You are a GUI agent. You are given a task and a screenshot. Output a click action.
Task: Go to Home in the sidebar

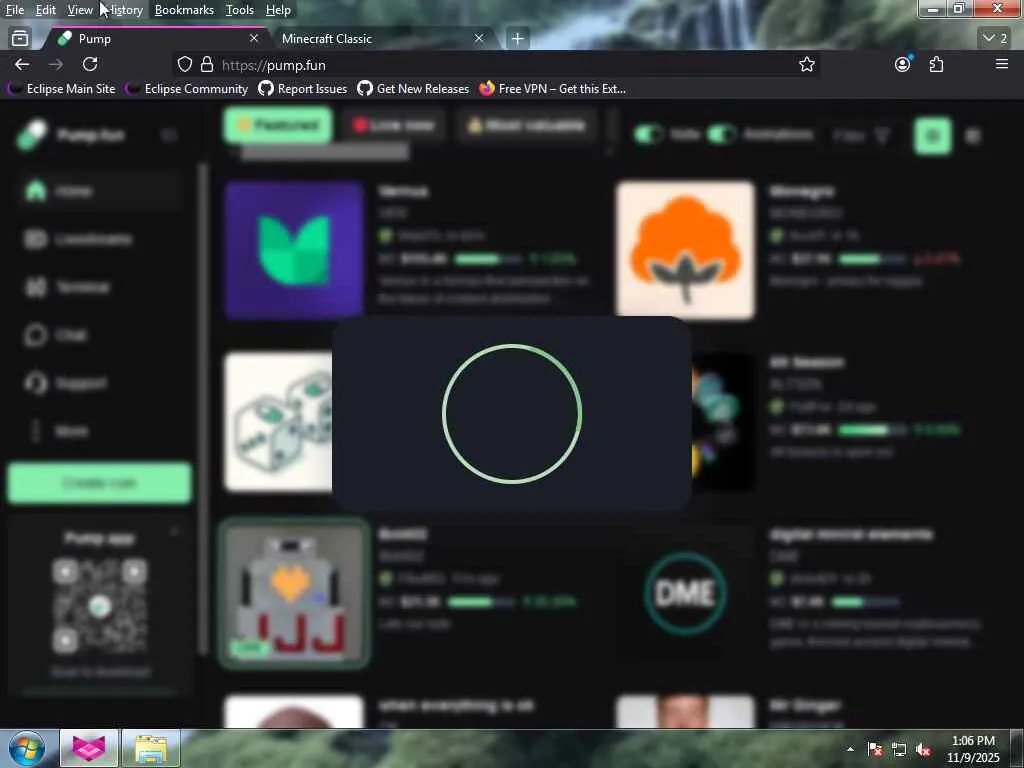click(x=98, y=191)
